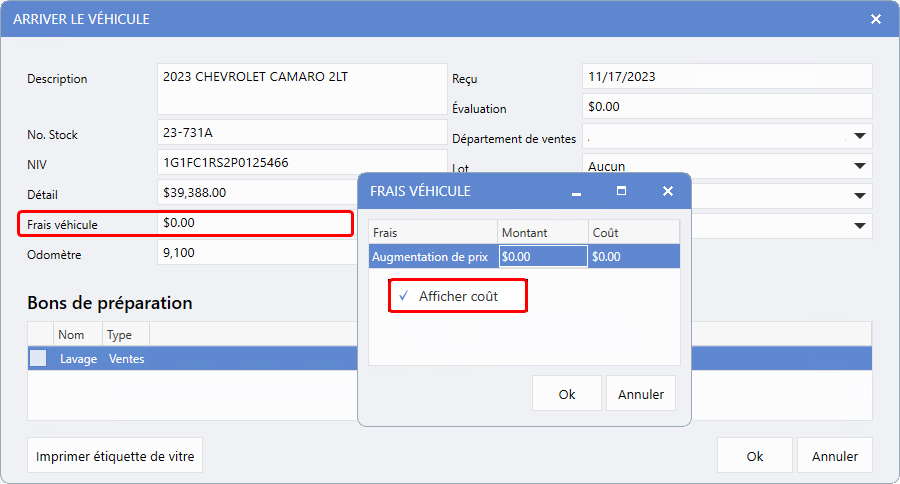
Task: Click Imprimer étiquette de vitre button
Action: (x=116, y=456)
